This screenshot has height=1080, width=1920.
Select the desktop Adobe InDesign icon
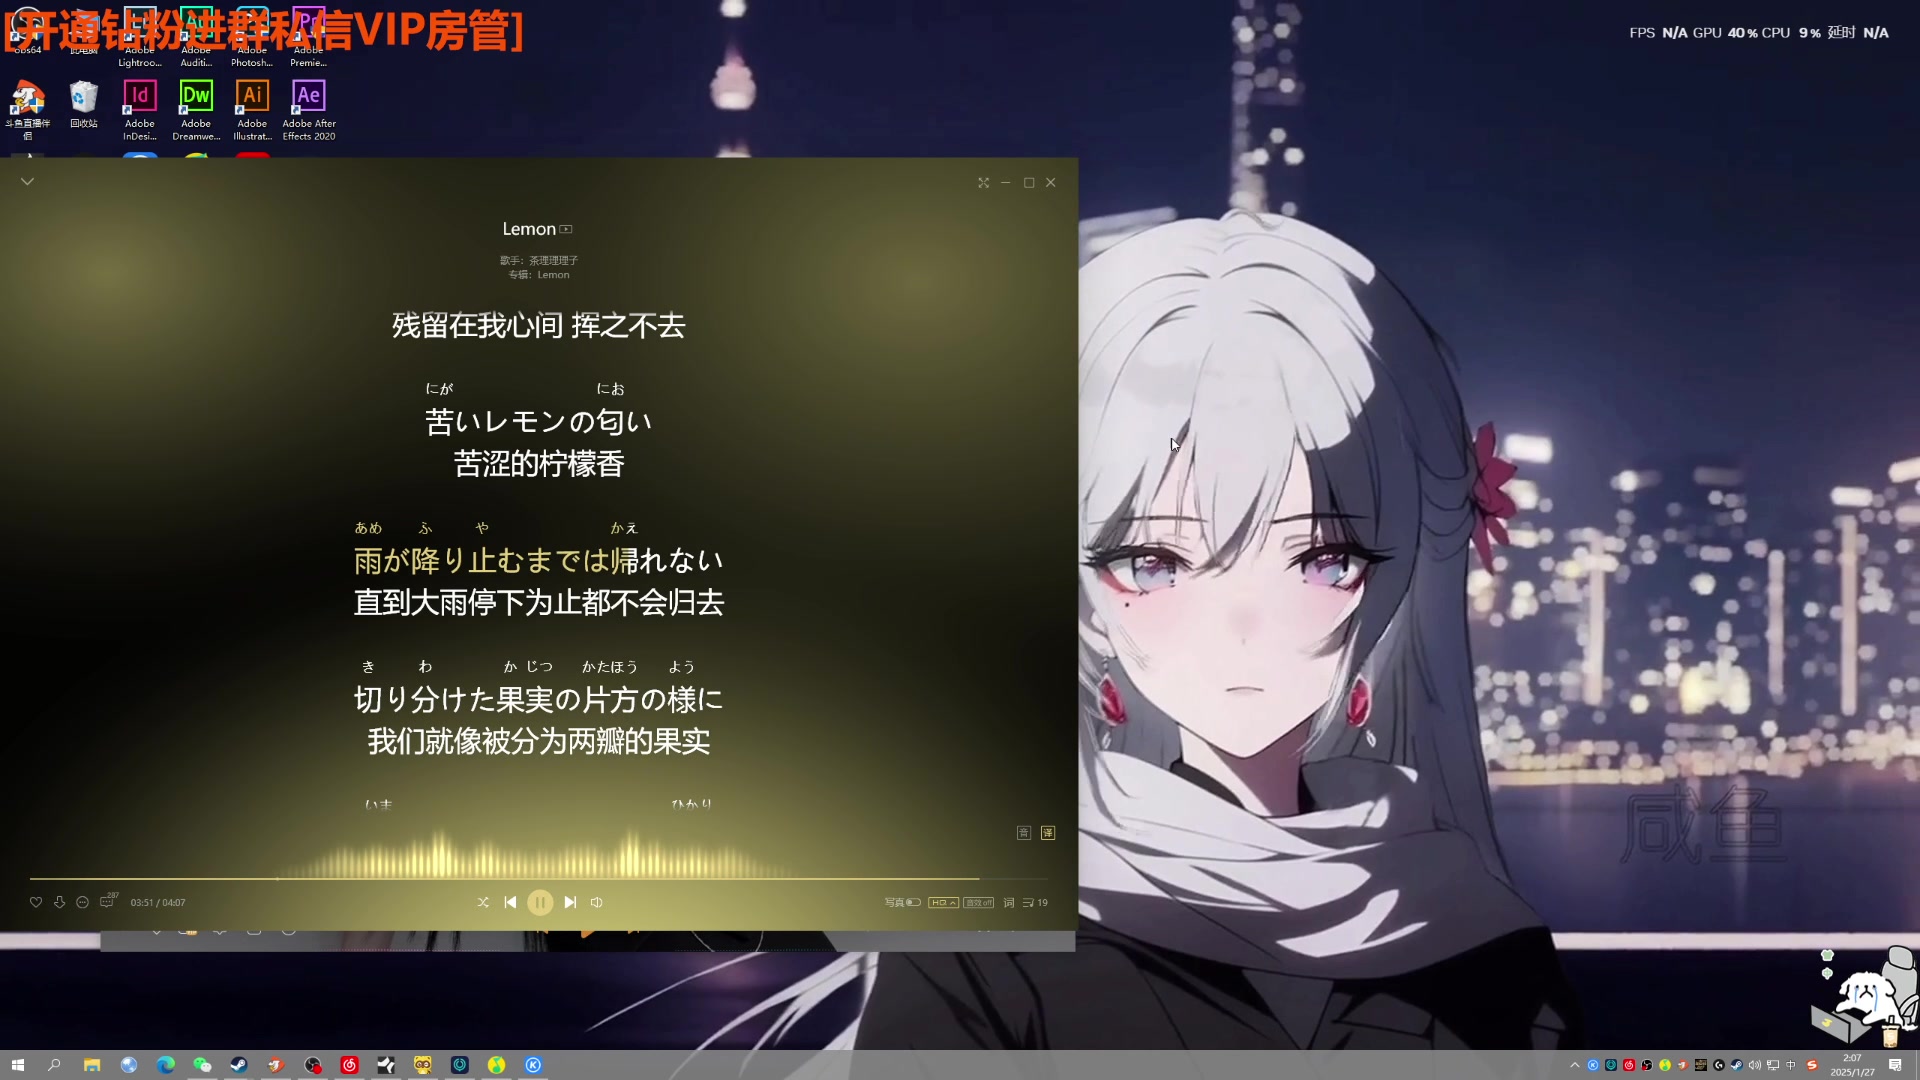140,110
